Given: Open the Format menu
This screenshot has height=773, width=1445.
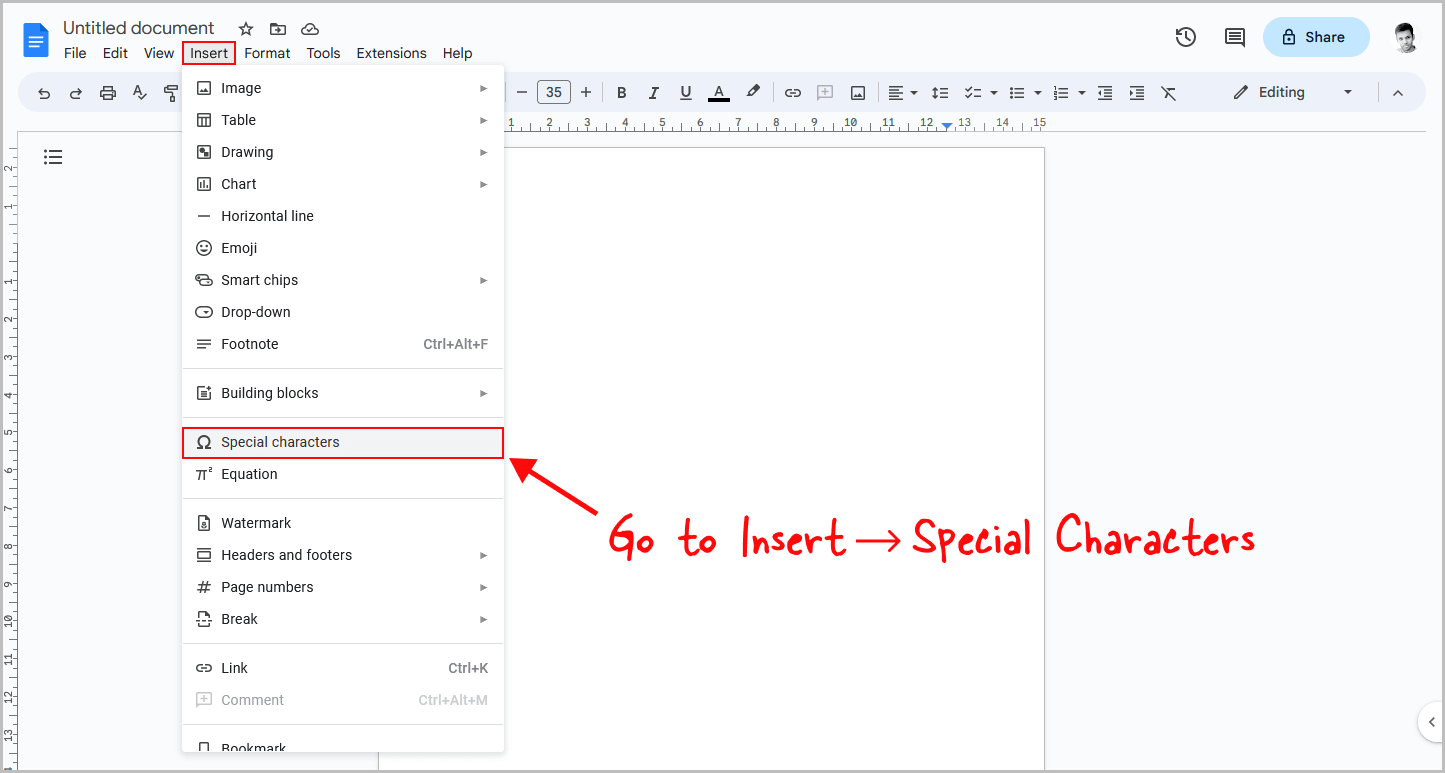Looking at the screenshot, I should [266, 53].
